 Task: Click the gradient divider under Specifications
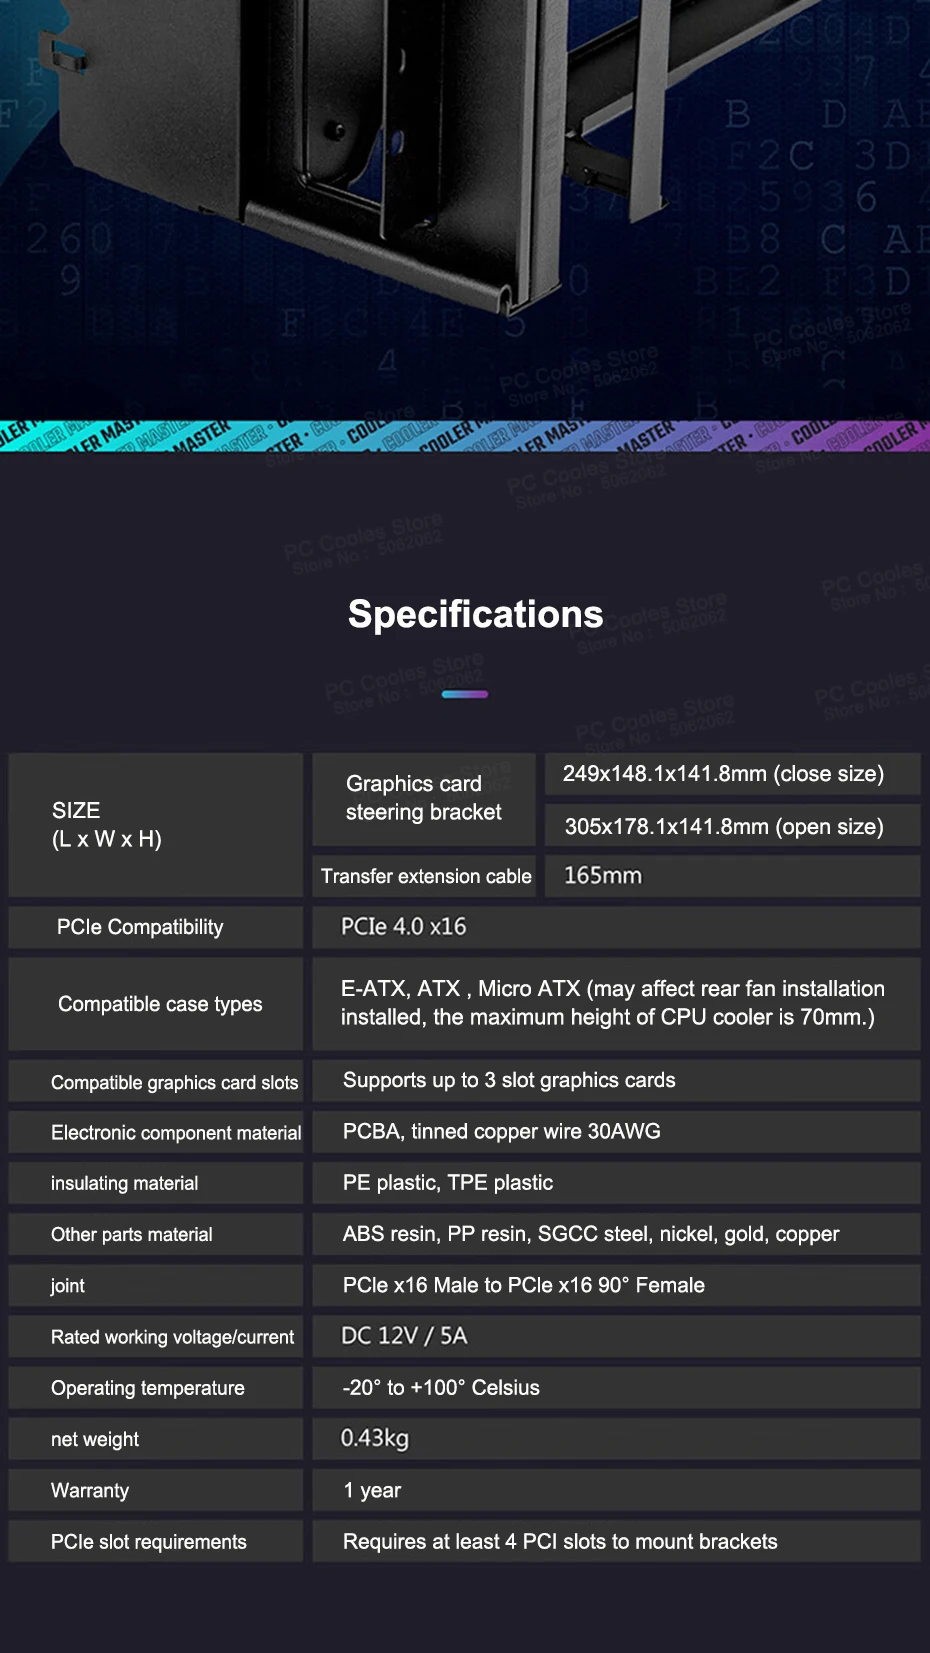click(465, 694)
